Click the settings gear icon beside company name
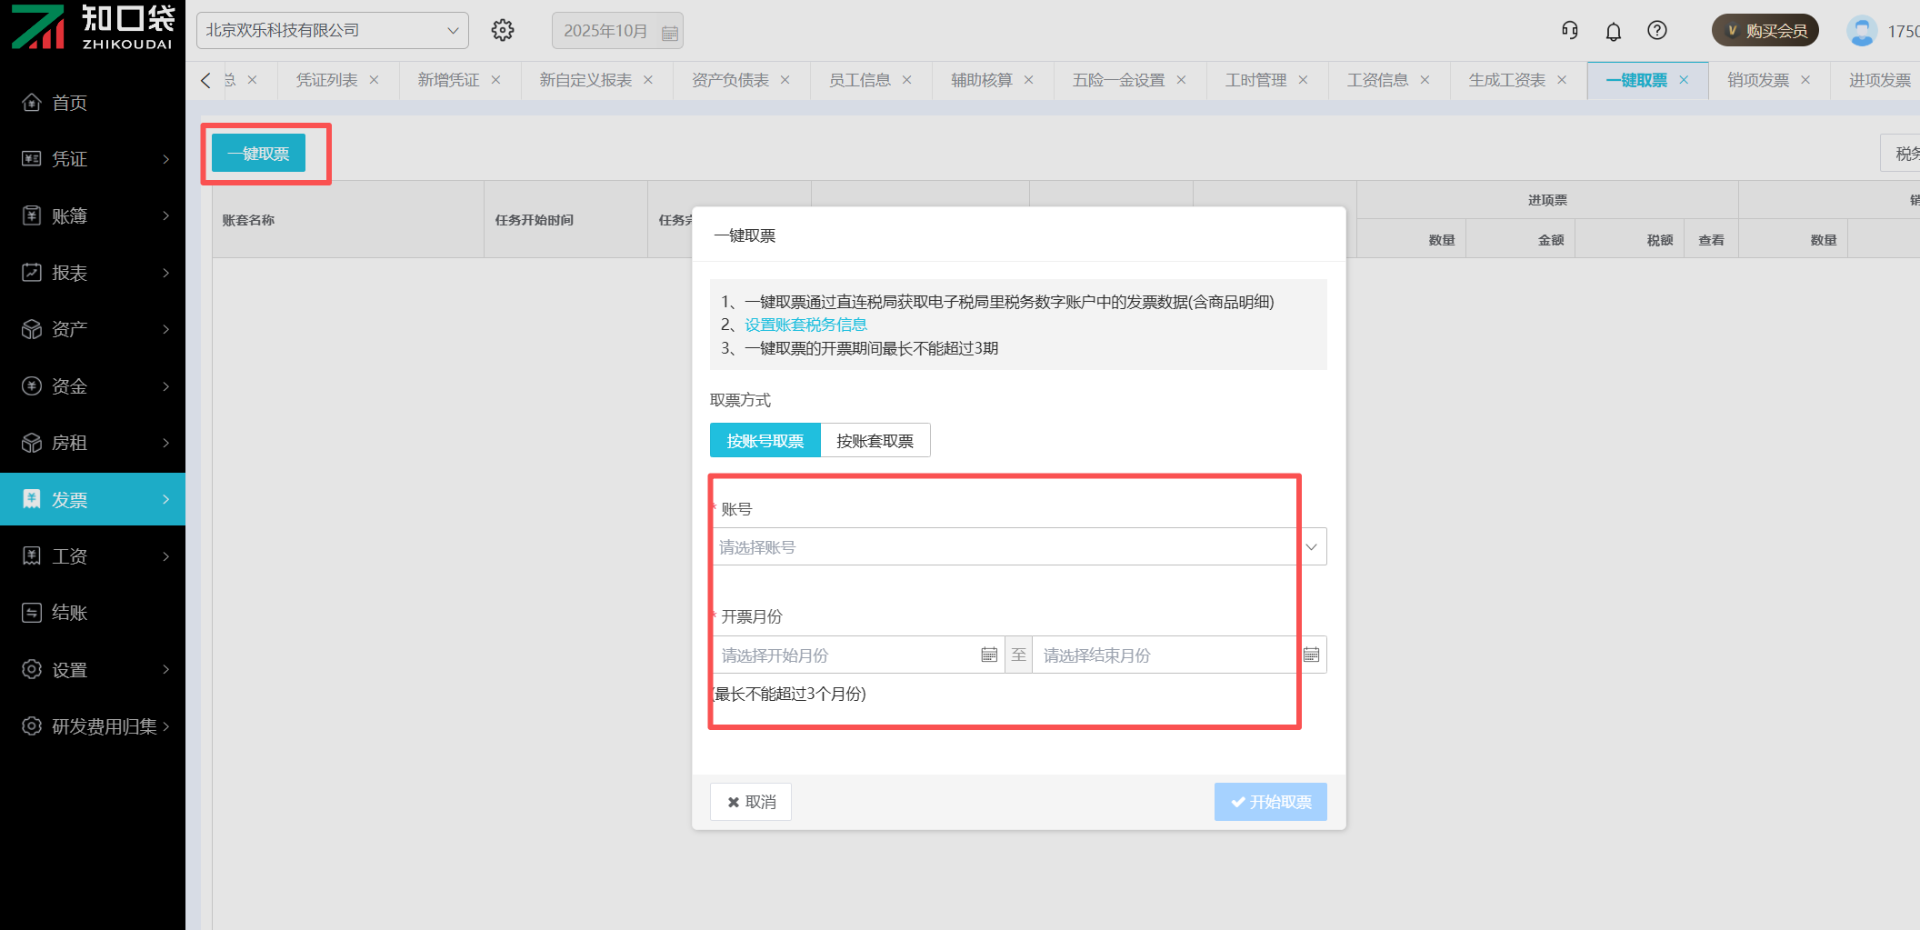Viewport: 1920px width, 930px height. (x=502, y=31)
